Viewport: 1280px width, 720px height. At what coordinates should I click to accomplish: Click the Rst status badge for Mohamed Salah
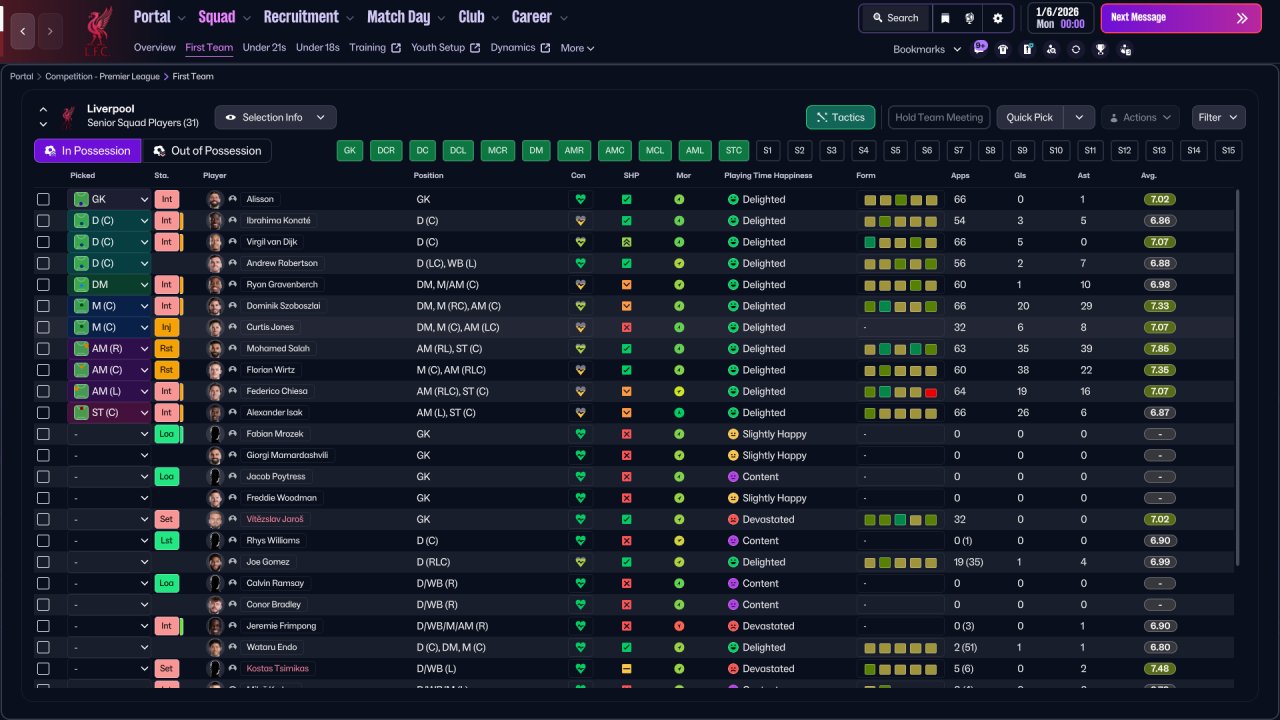click(x=167, y=348)
